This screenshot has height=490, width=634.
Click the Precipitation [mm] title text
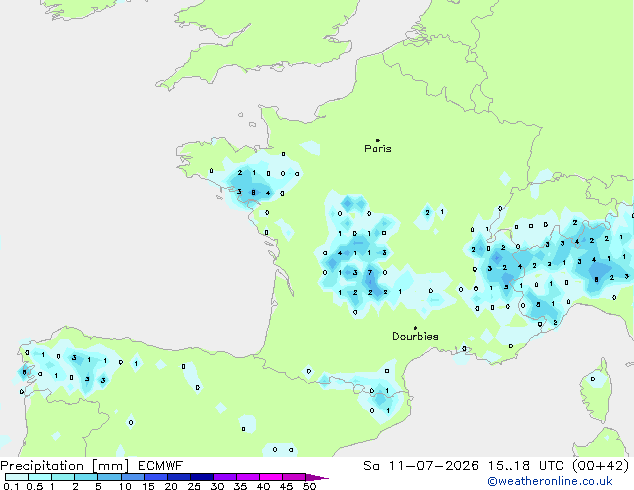[65, 466]
